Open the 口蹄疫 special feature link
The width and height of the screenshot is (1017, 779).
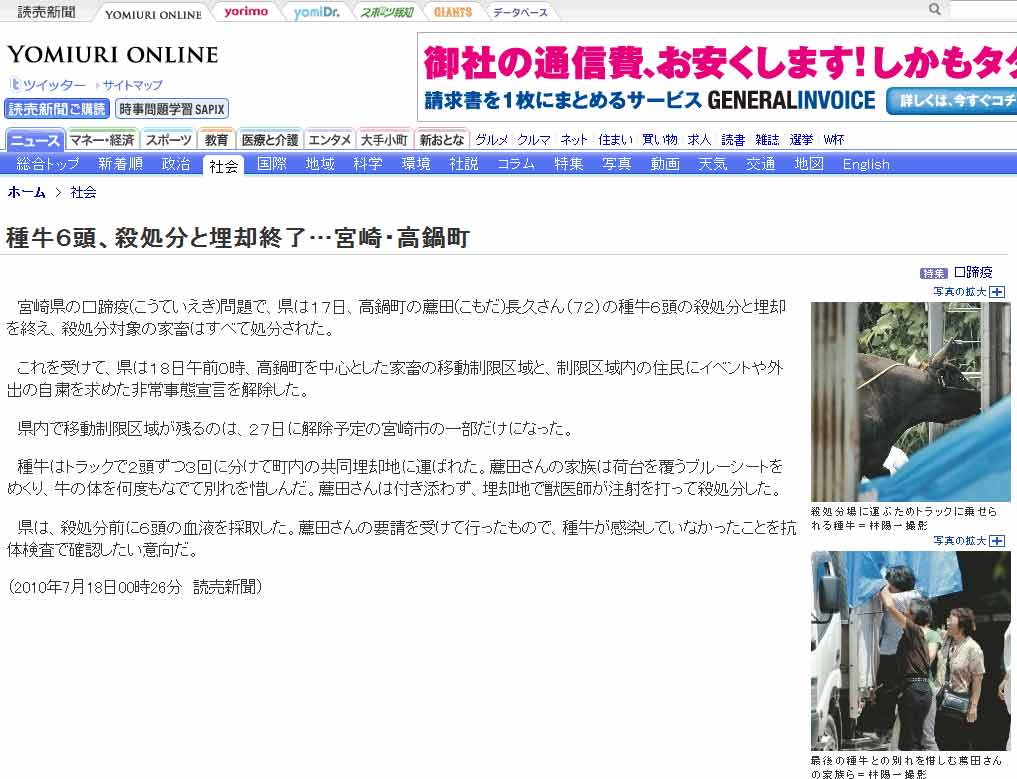point(972,272)
